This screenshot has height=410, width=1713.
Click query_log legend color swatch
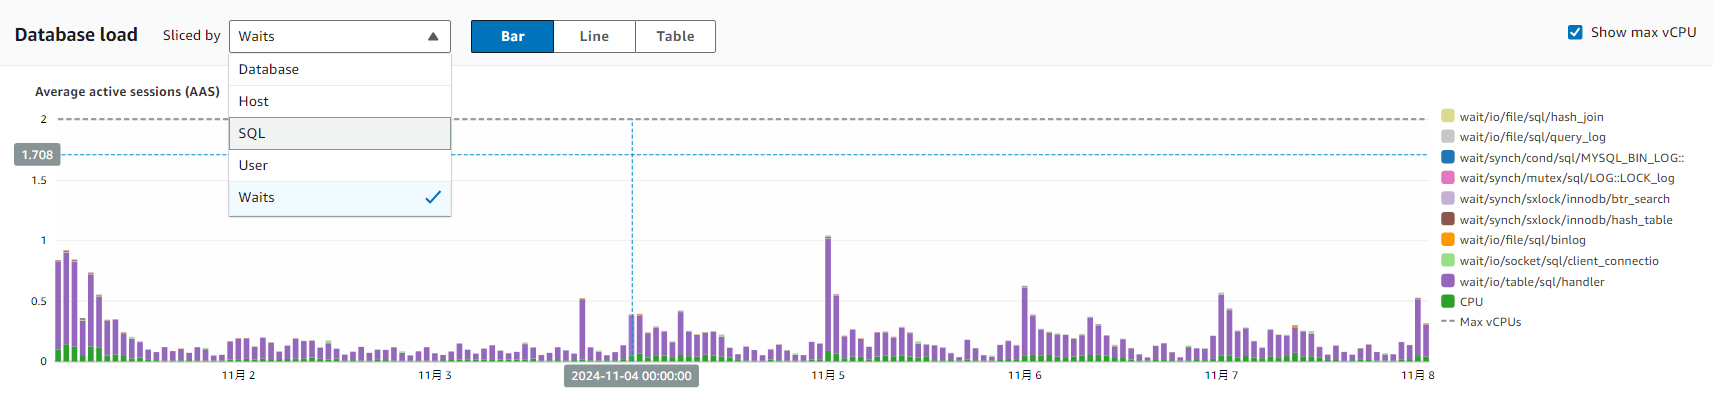[x=1447, y=137]
